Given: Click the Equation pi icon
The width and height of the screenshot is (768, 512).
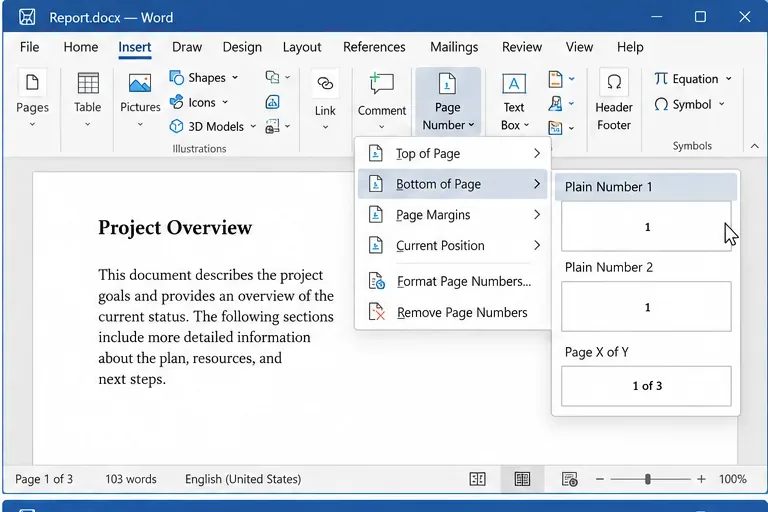Looking at the screenshot, I should point(661,78).
